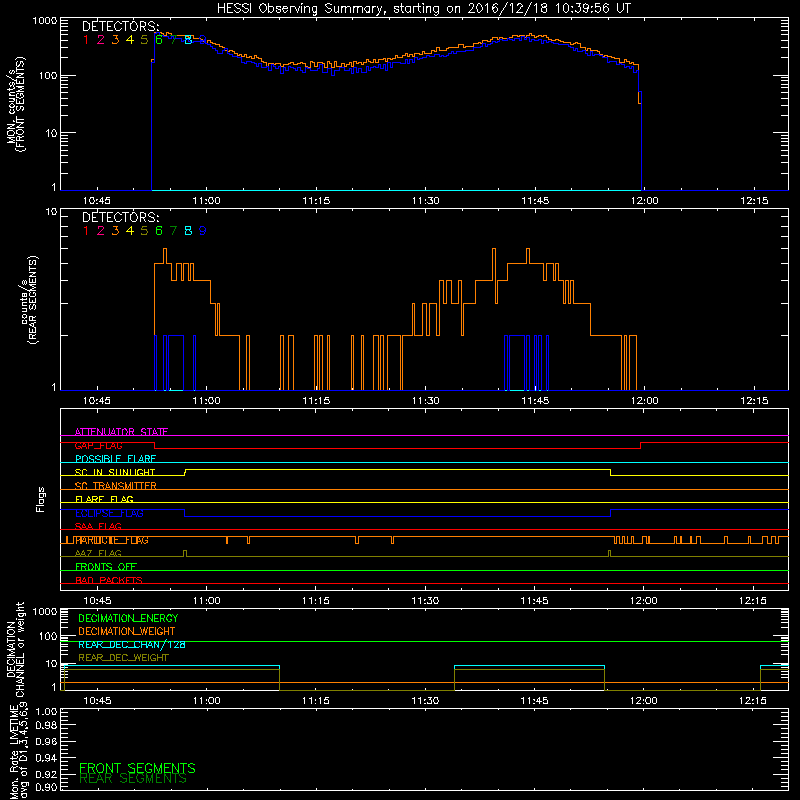This screenshot has height=800, width=800.
Task: Select detector 6 in rear segments legend
Action: [159, 231]
